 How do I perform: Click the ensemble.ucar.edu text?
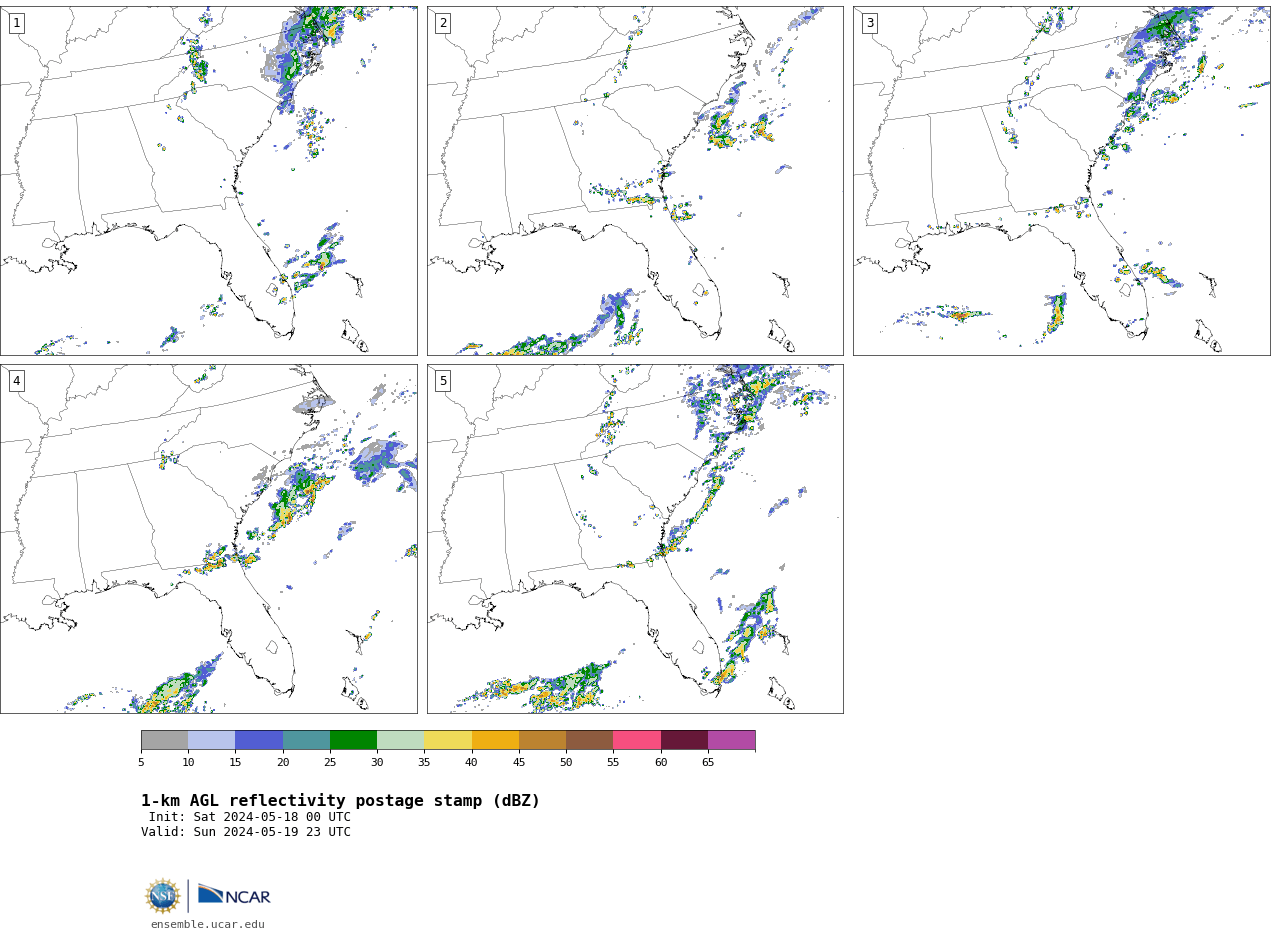point(208,925)
